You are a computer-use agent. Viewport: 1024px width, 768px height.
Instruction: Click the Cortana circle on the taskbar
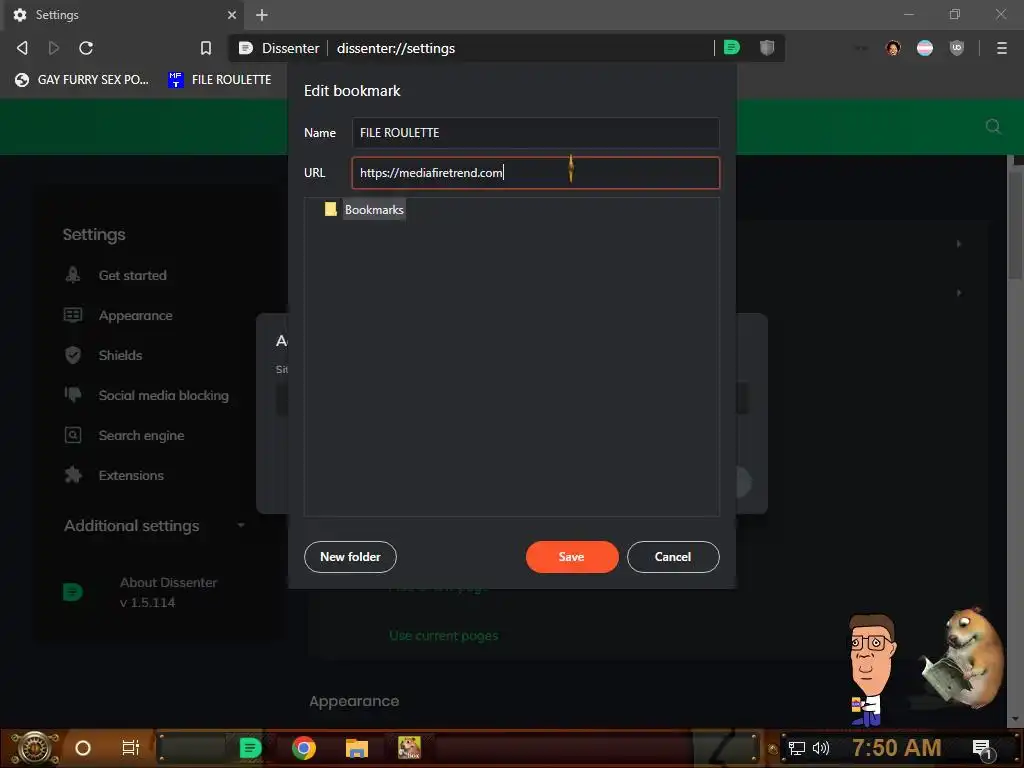pyautogui.click(x=83, y=748)
